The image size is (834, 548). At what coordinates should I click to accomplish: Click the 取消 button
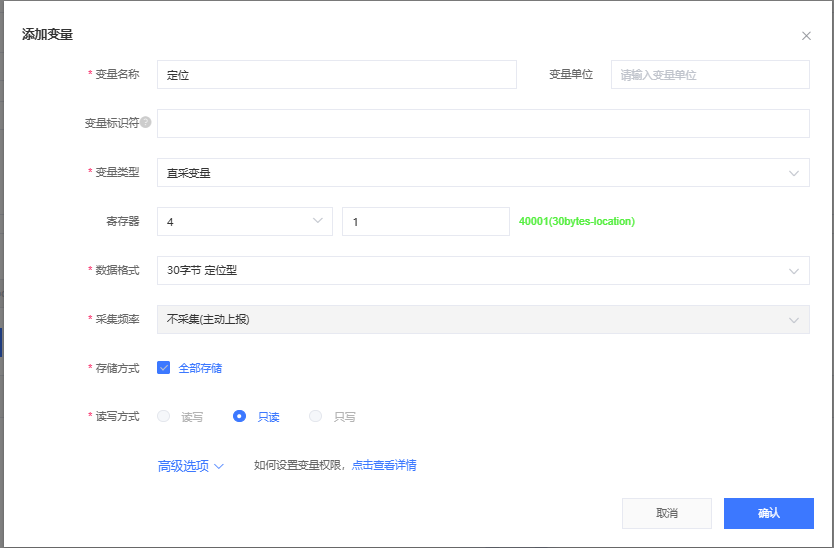pos(666,513)
